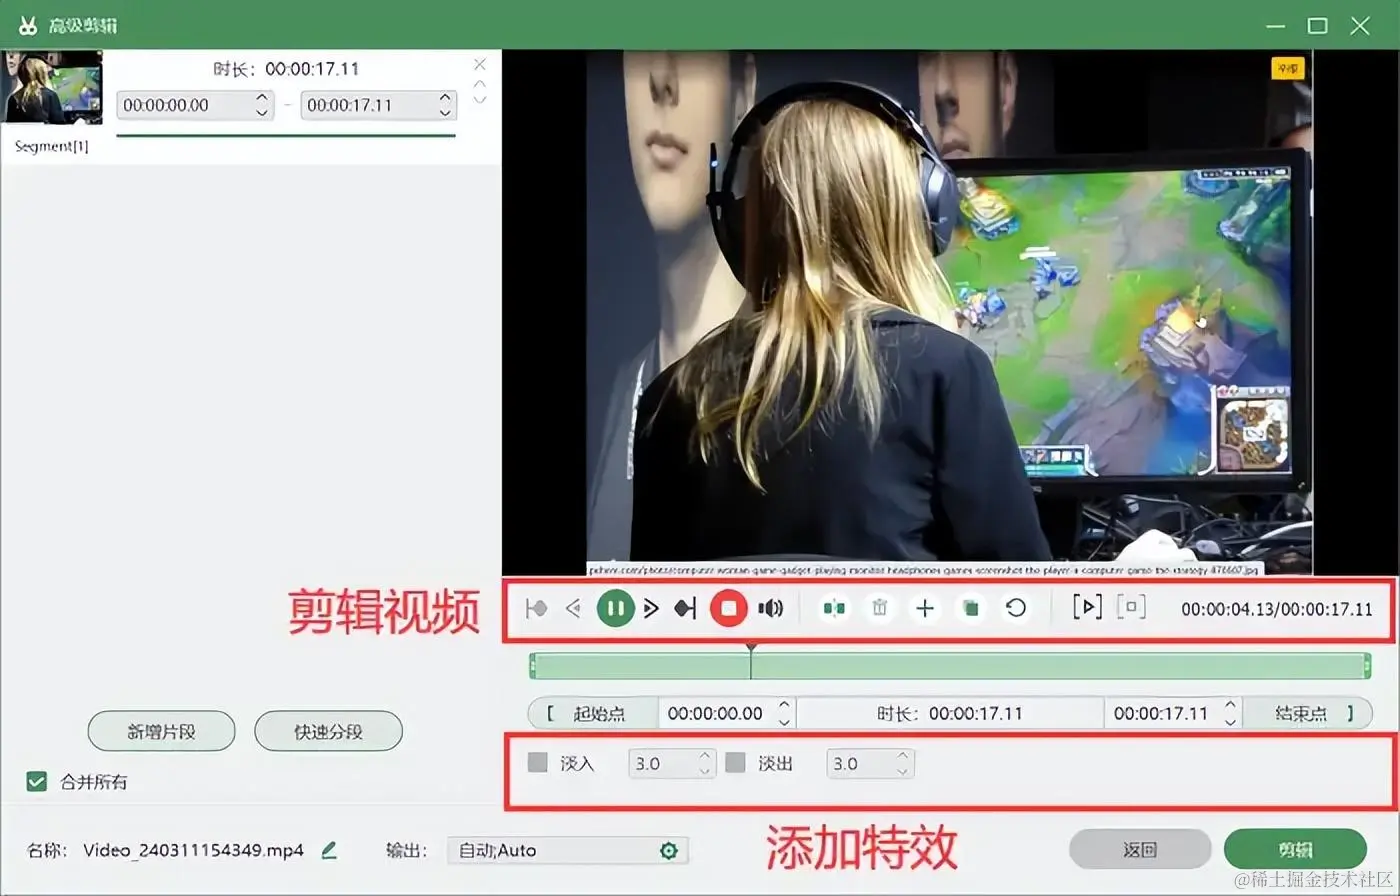
Task: Click the green copy segment icon
Action: 970,608
